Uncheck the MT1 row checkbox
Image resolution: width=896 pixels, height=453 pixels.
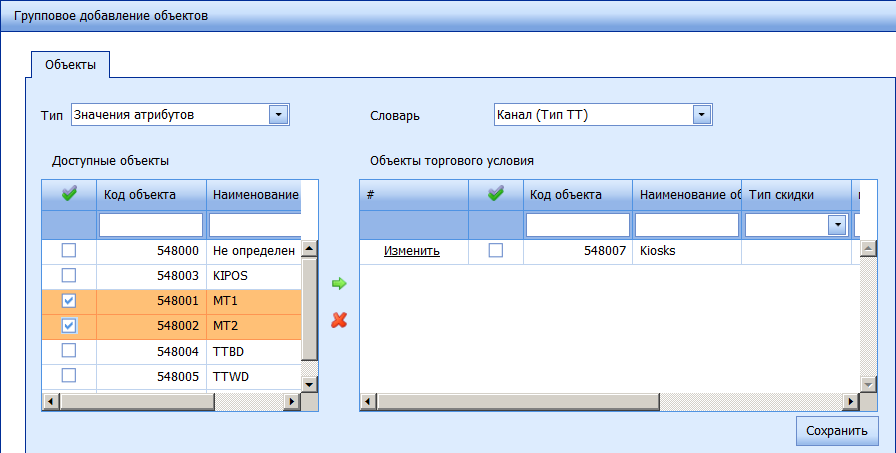click(69, 300)
